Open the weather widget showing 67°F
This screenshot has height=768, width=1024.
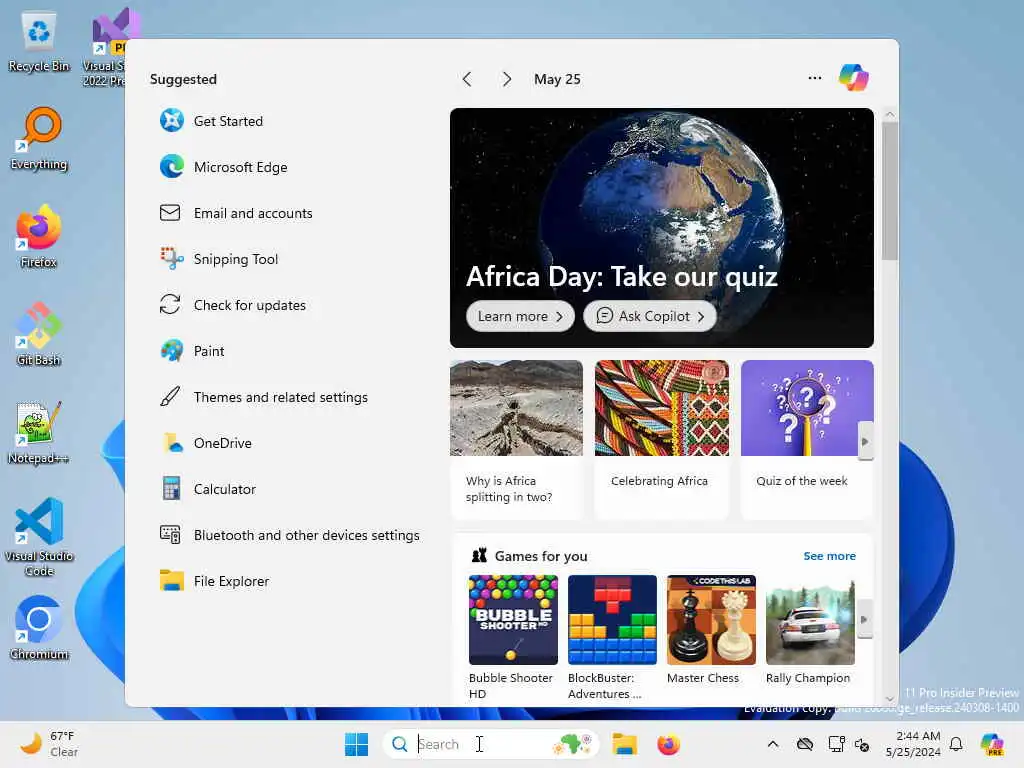pyautogui.click(x=49, y=744)
